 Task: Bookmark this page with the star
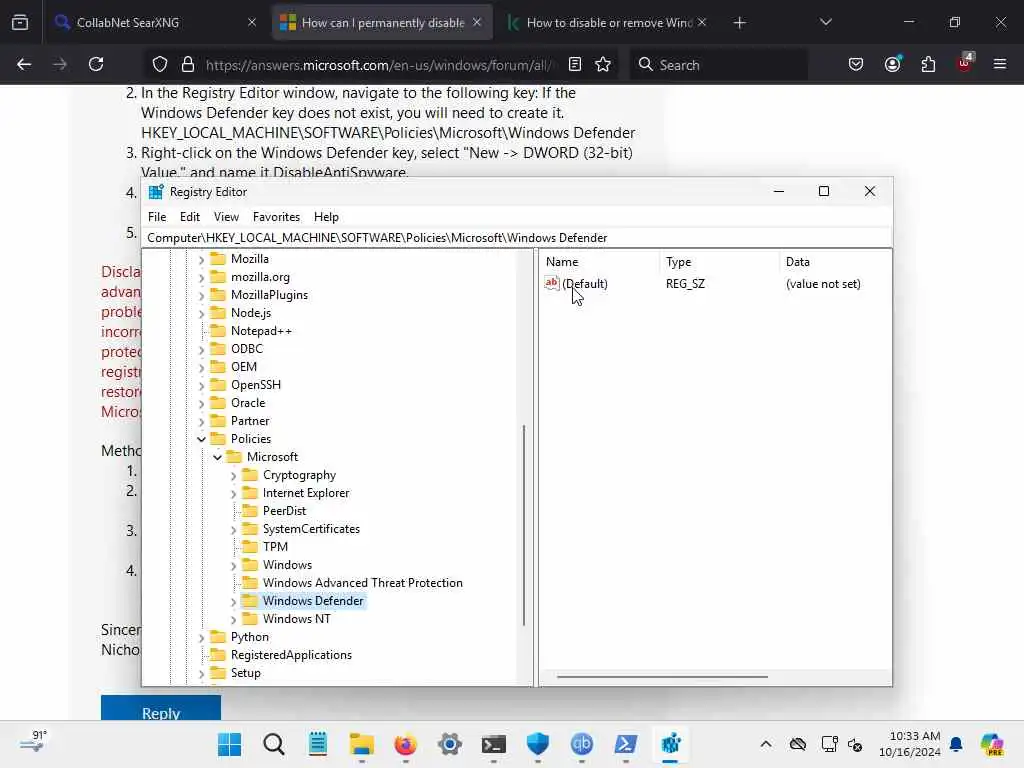tap(603, 65)
